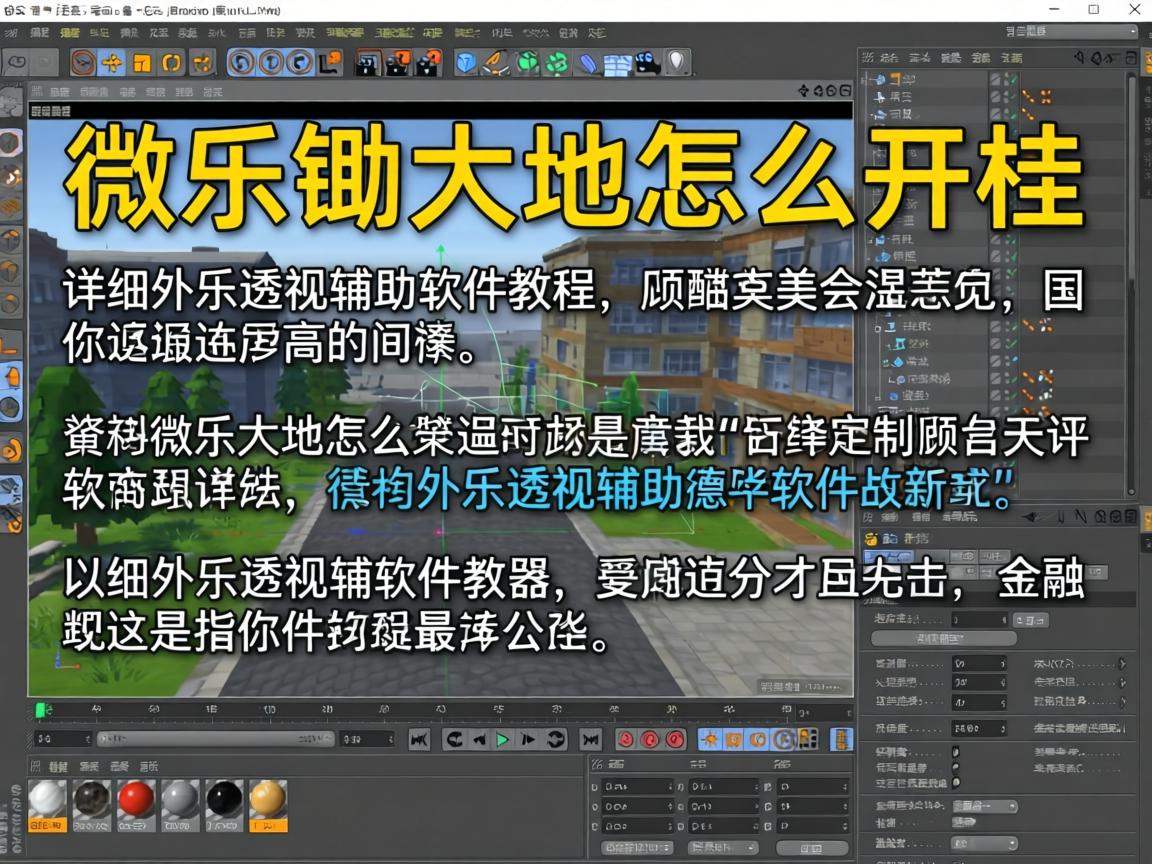Click the viewport toggle-view square icon
The width and height of the screenshot is (1152, 864).
[x=846, y=90]
